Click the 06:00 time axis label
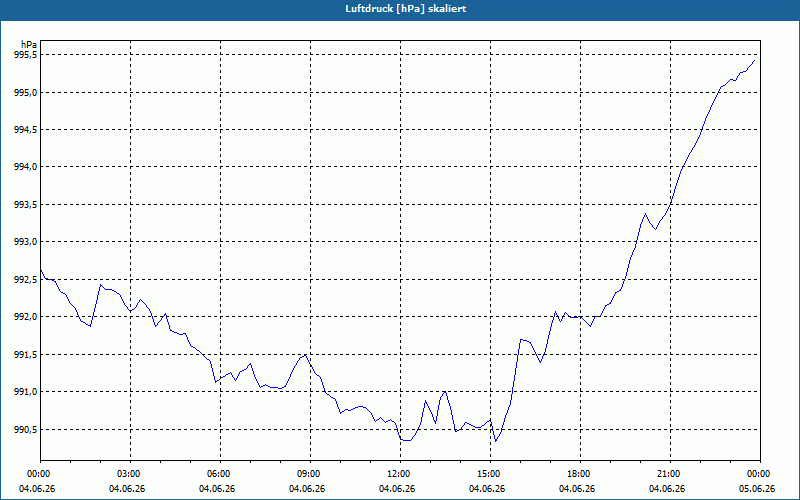Viewport: 800px width, 500px height. click(x=220, y=474)
